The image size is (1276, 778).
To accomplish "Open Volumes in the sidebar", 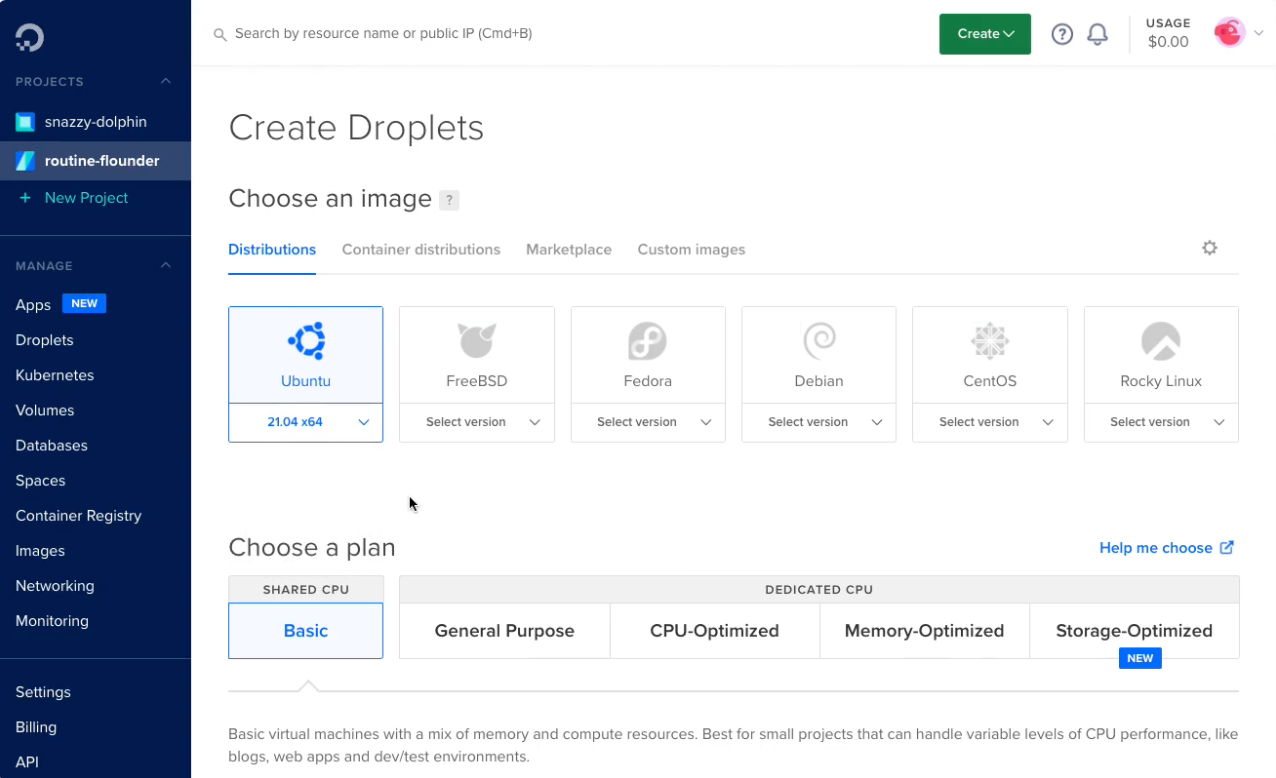I will coord(45,410).
